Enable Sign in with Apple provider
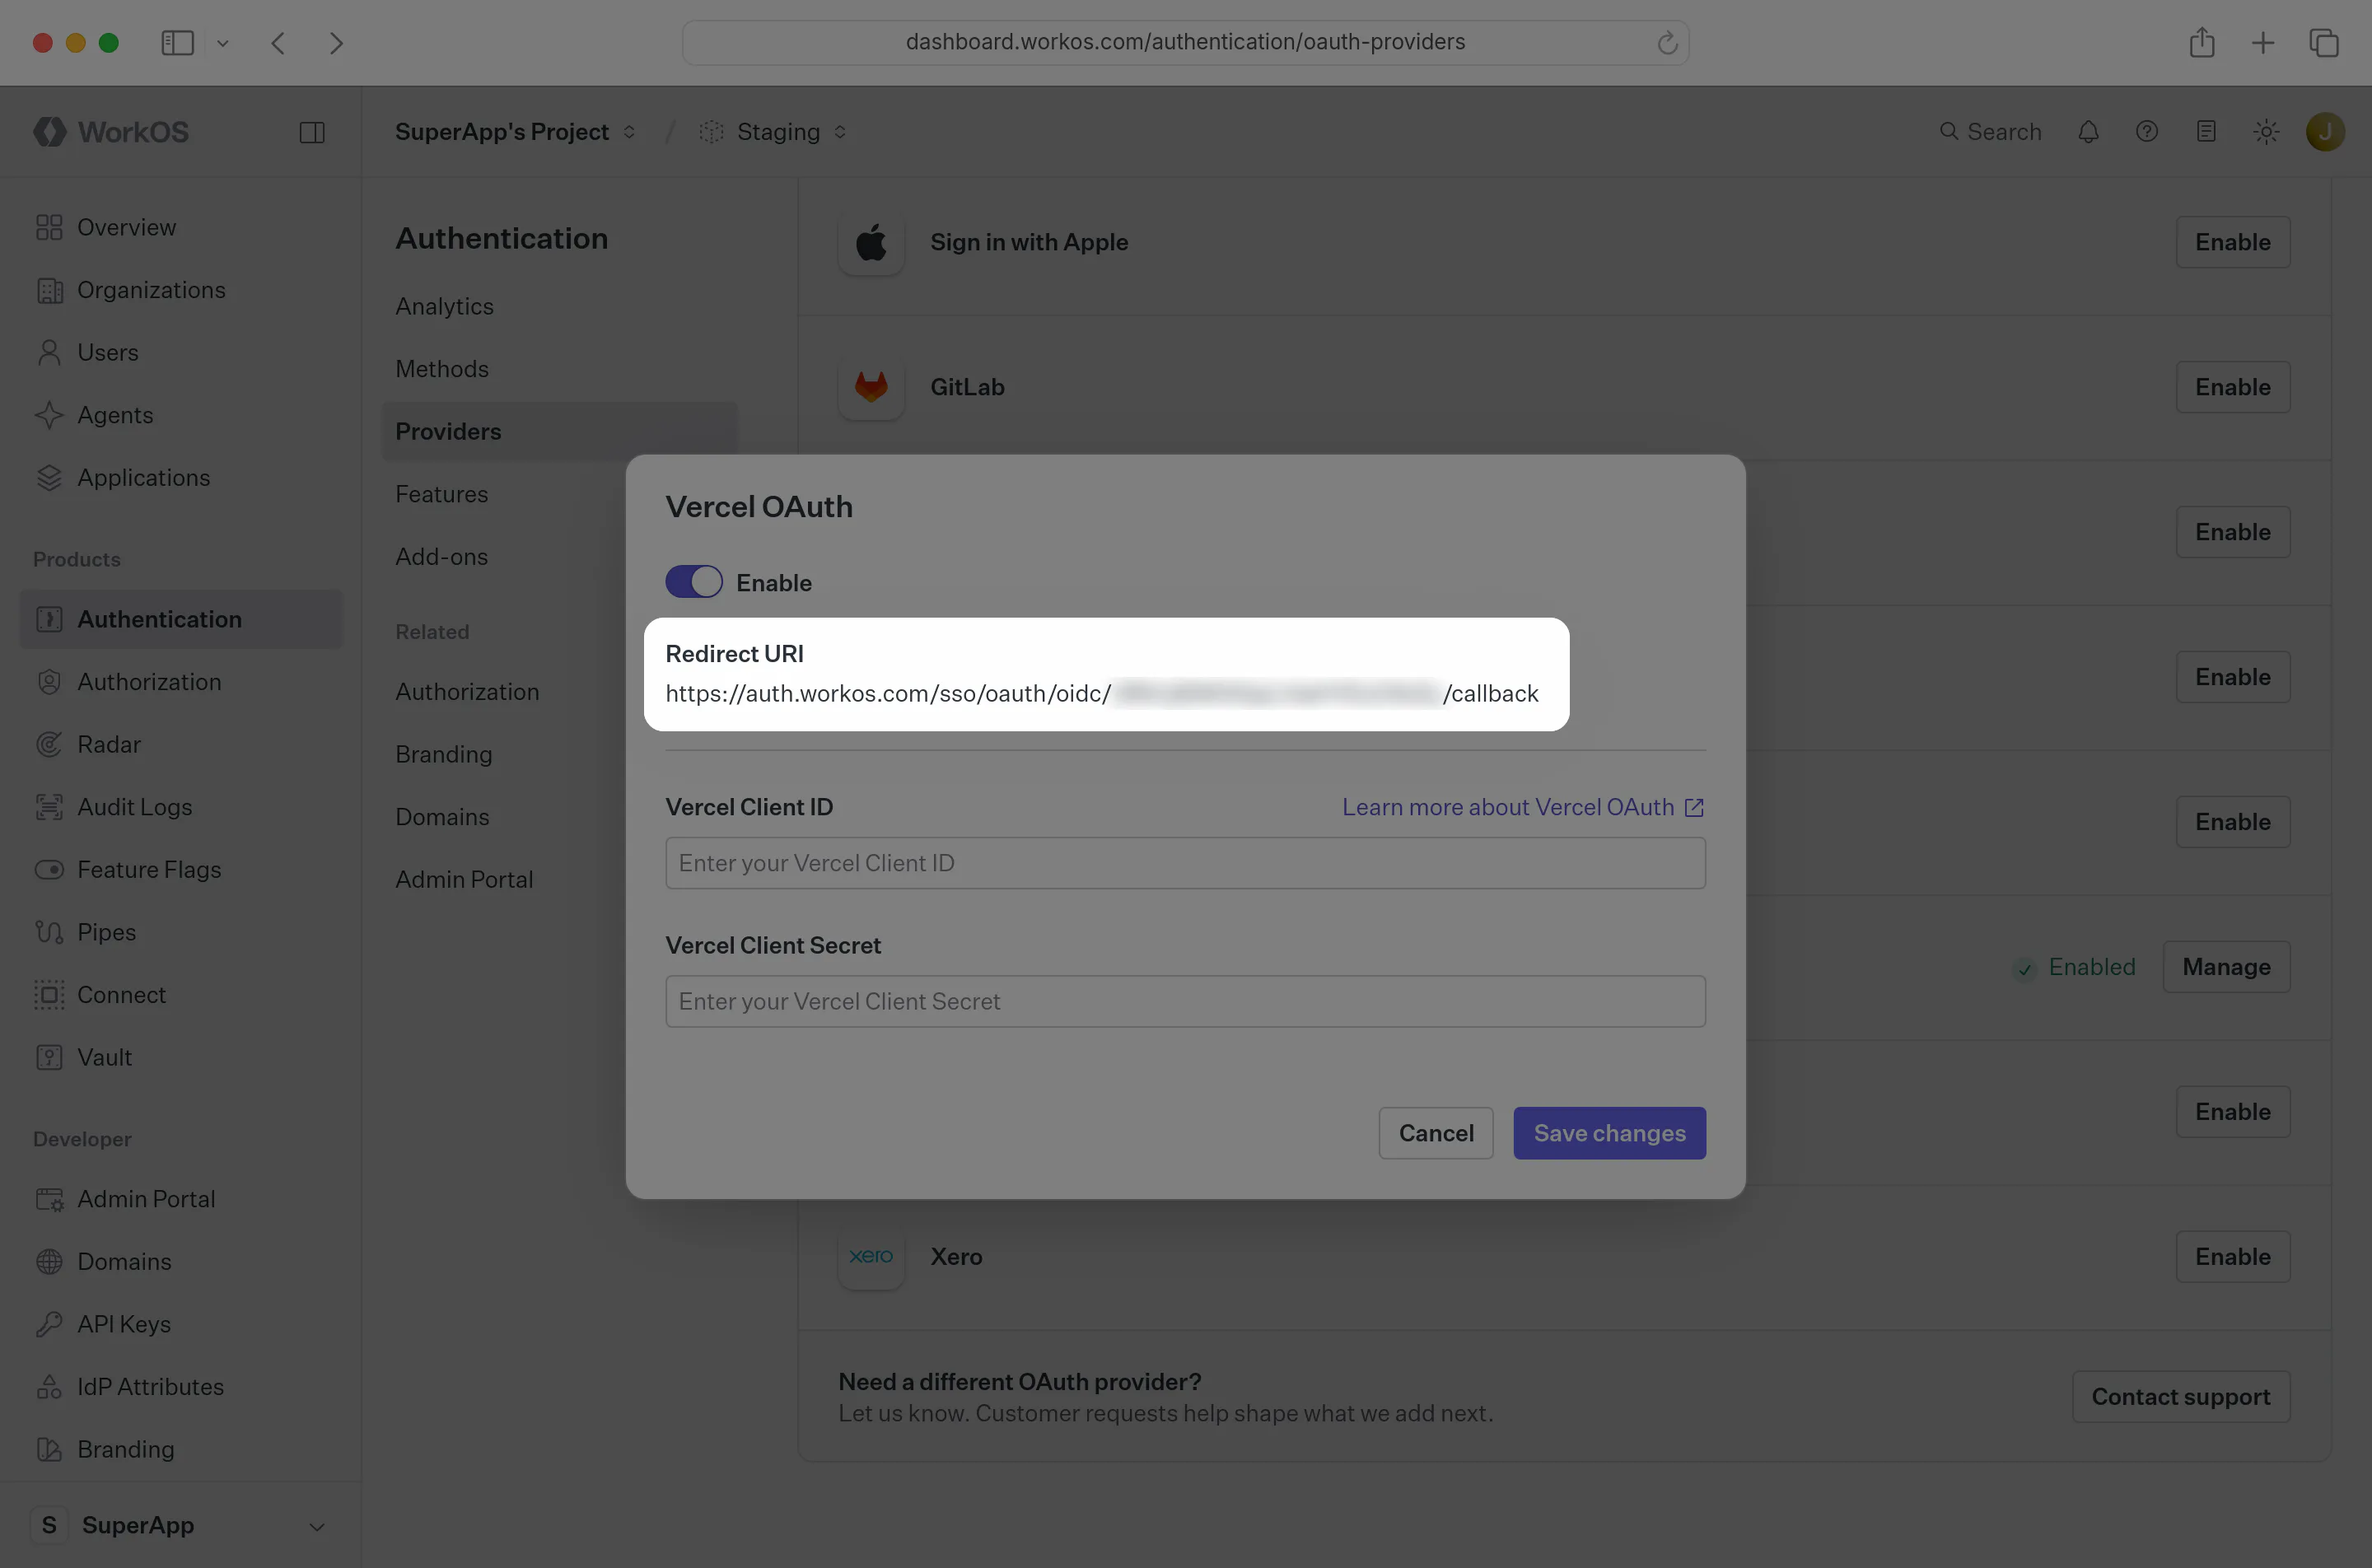The width and height of the screenshot is (2372, 1568). (x=2232, y=242)
